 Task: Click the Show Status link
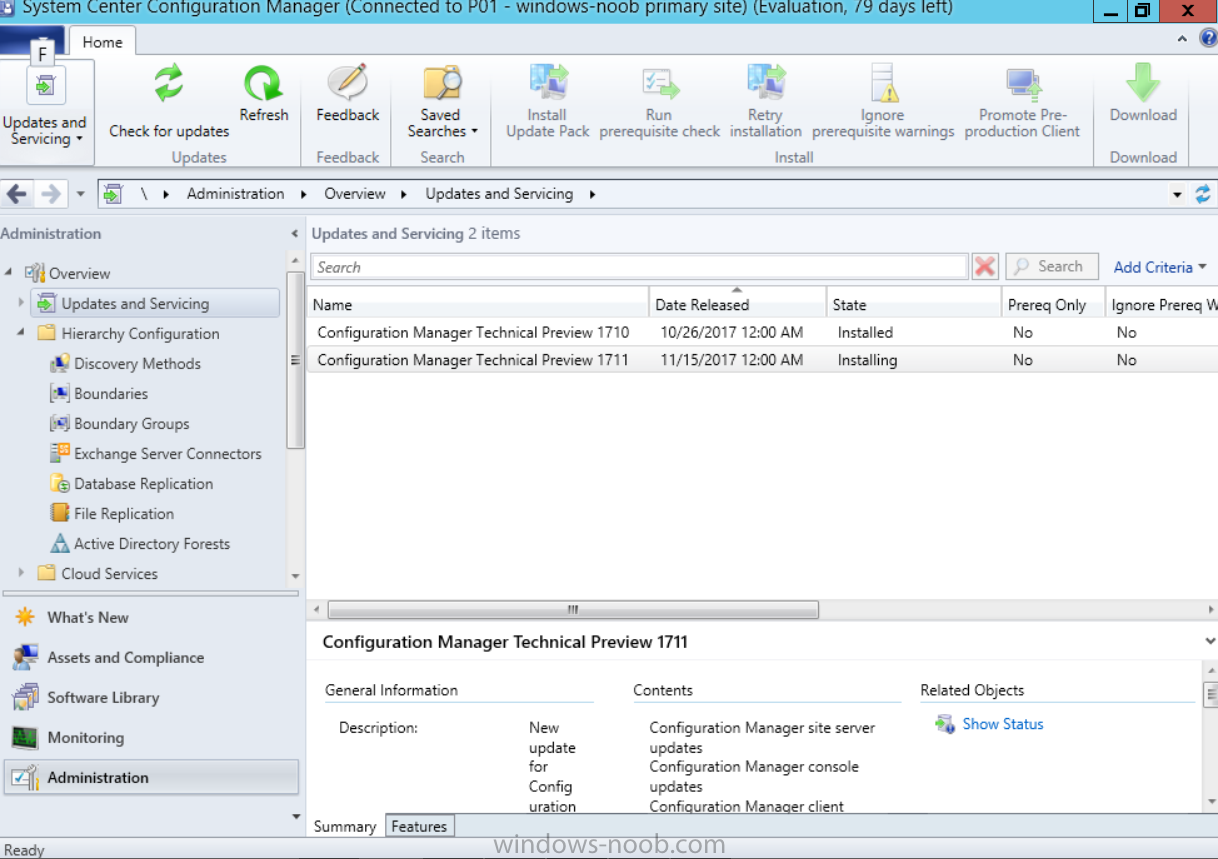(x=1003, y=724)
